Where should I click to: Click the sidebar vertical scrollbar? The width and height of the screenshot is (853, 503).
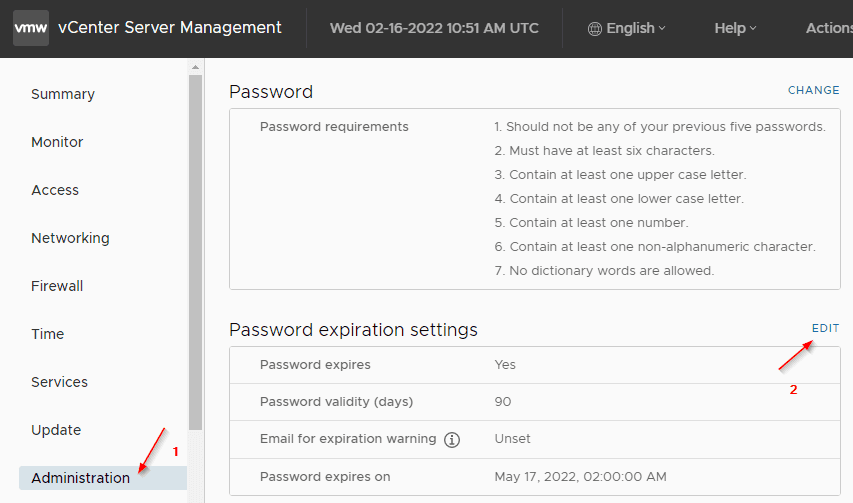195,250
